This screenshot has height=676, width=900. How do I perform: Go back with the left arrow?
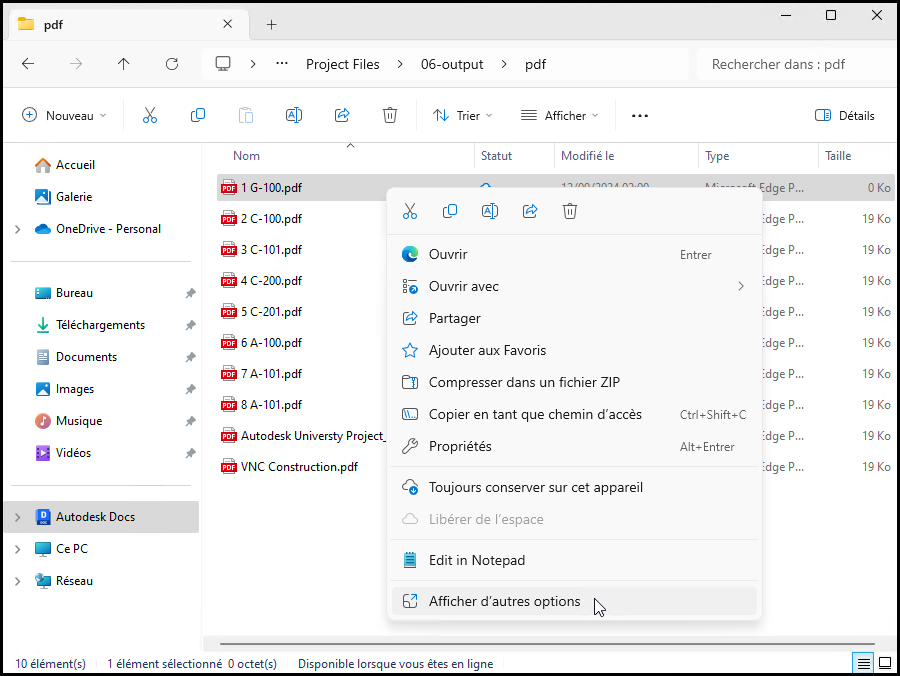[x=28, y=64]
